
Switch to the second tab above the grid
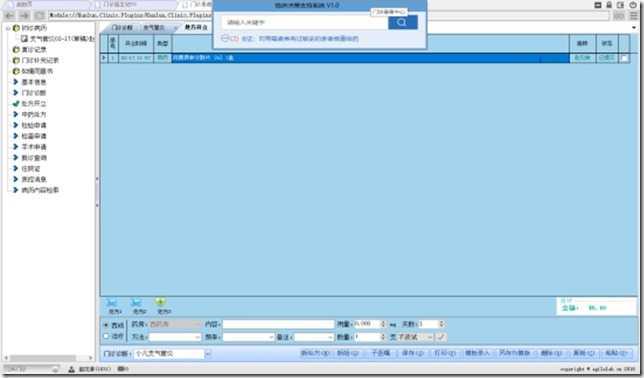[154, 28]
